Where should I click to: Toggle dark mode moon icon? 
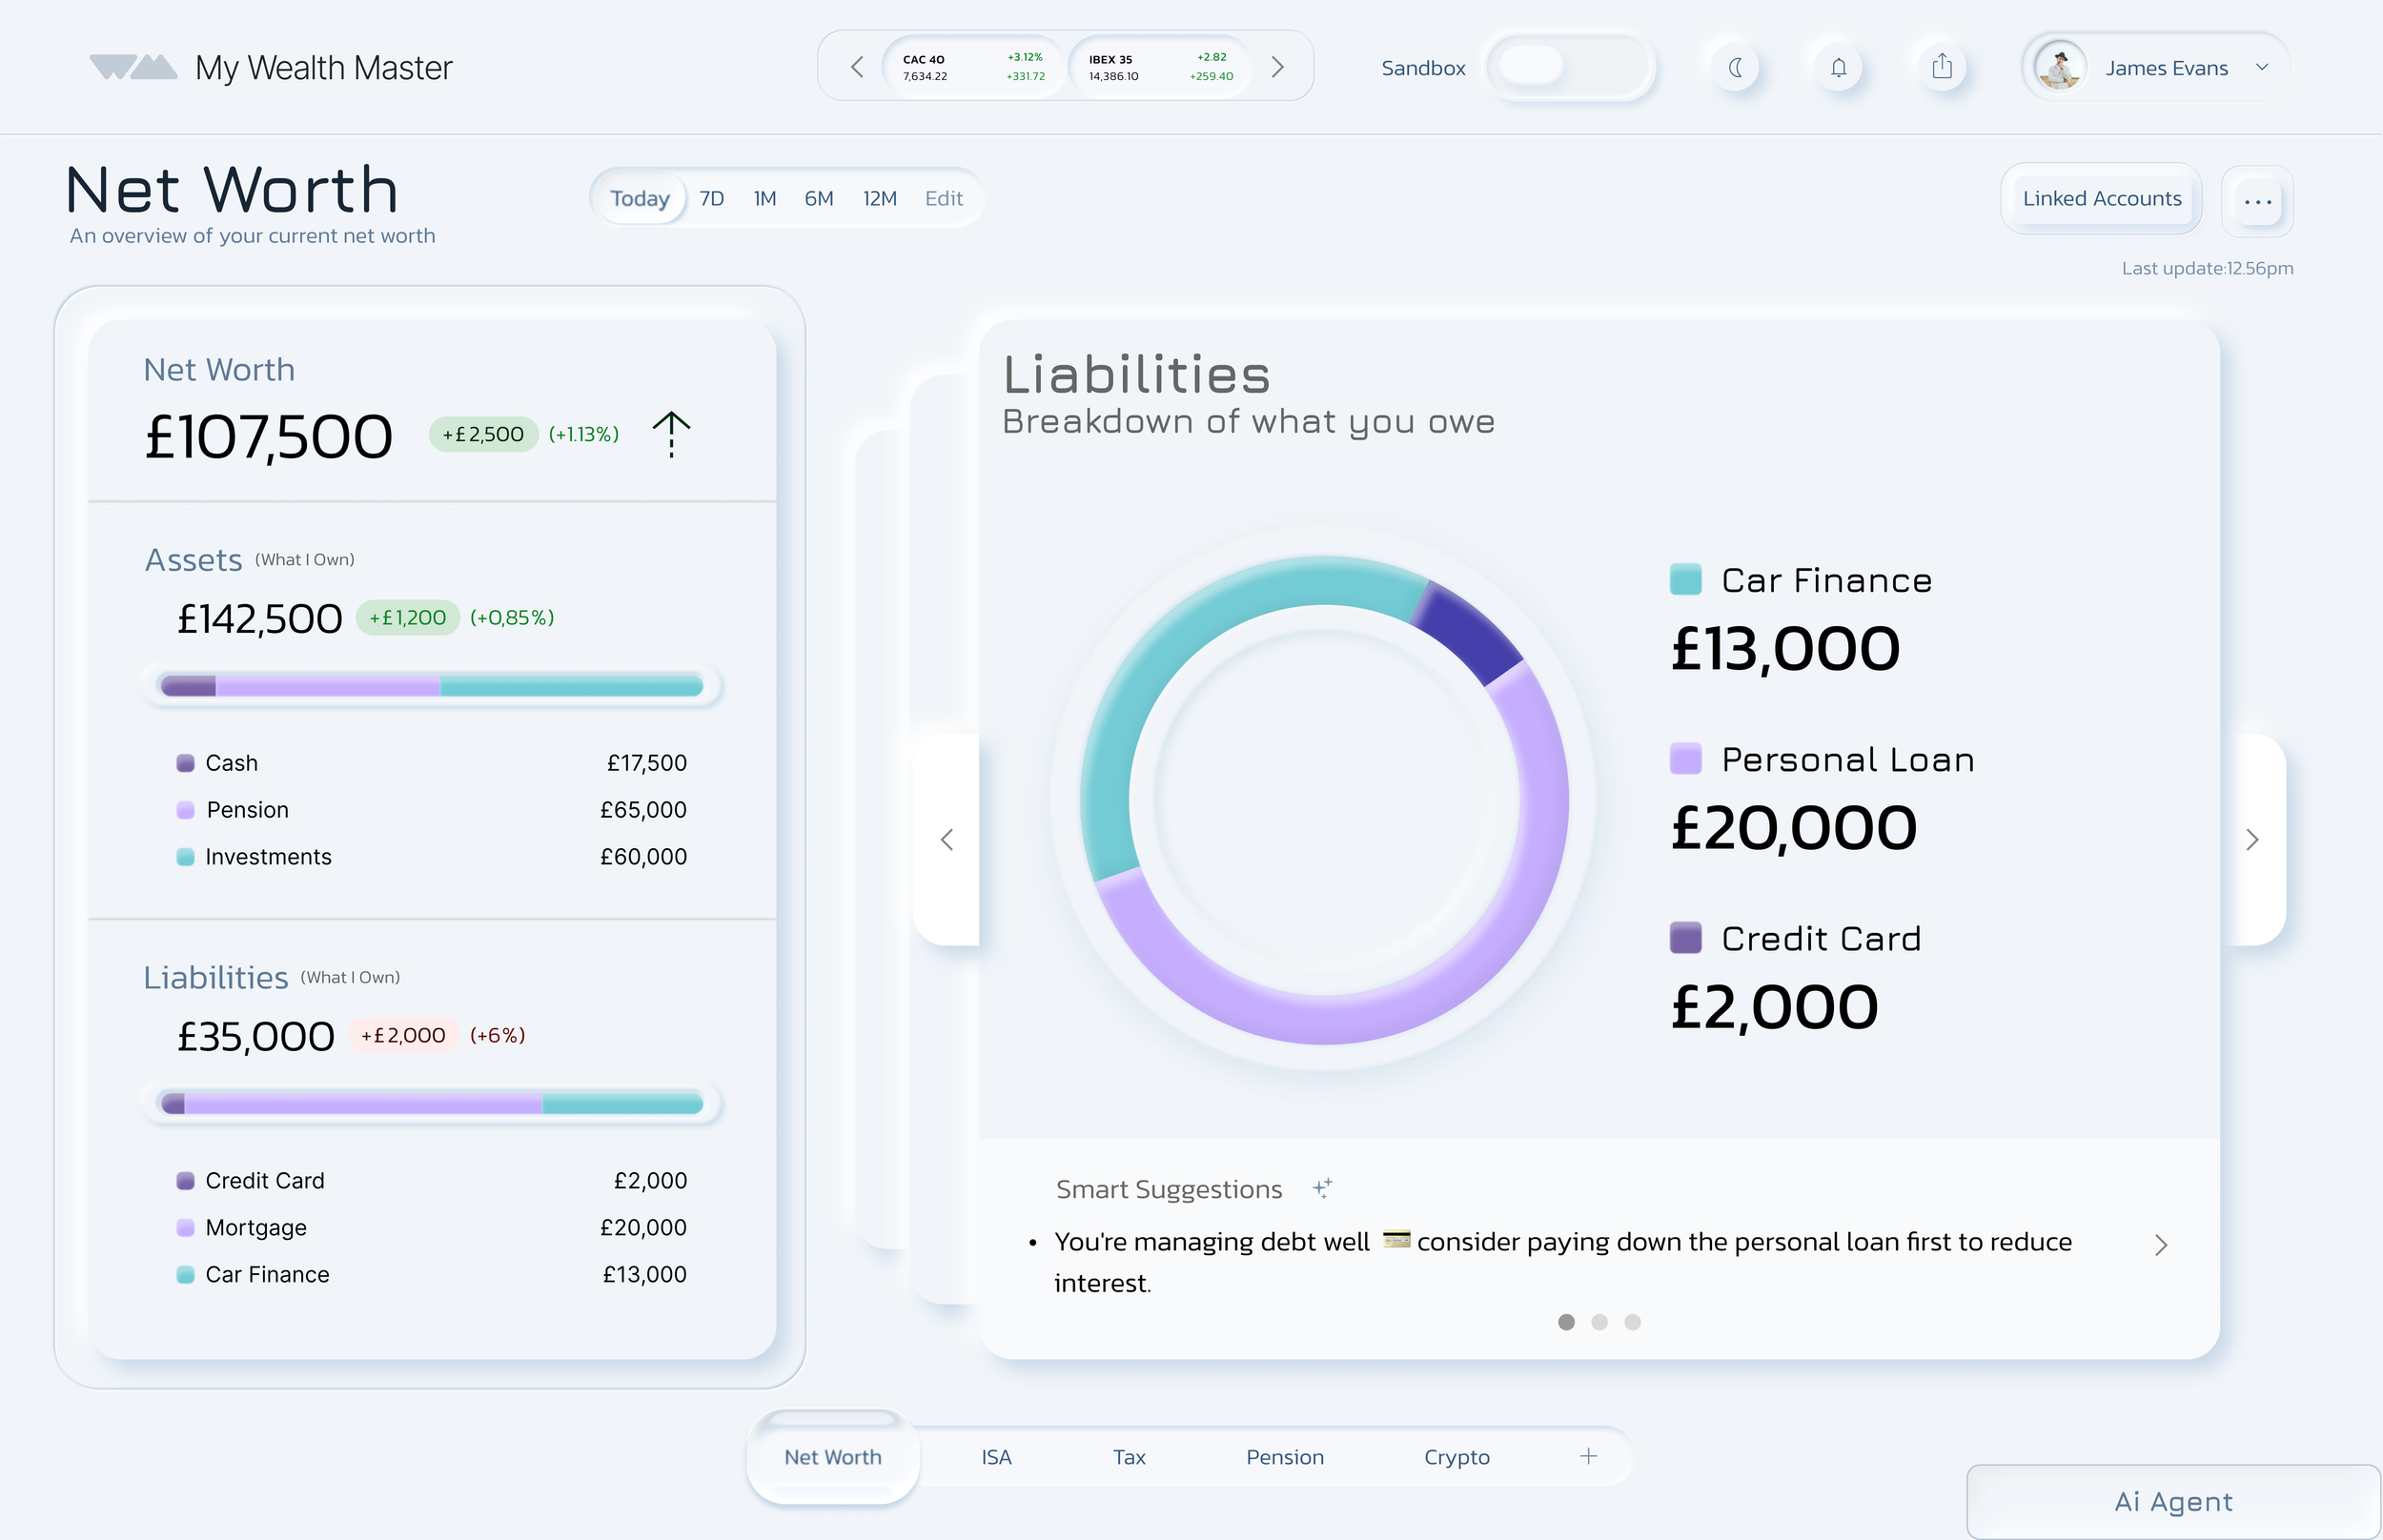coord(1736,68)
